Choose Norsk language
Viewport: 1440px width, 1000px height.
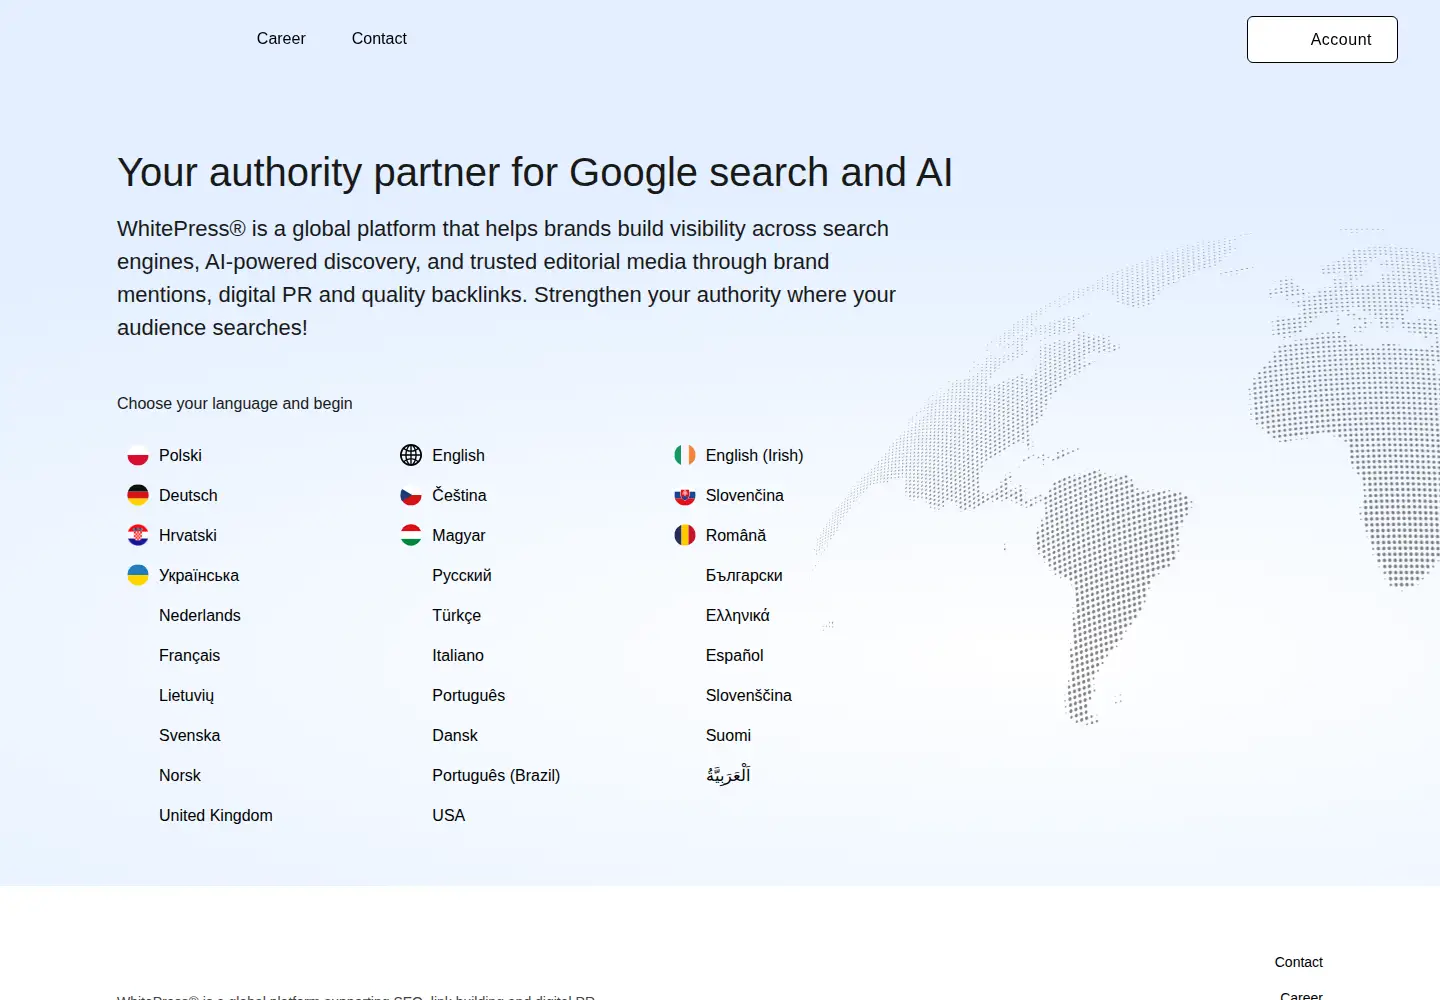180,775
